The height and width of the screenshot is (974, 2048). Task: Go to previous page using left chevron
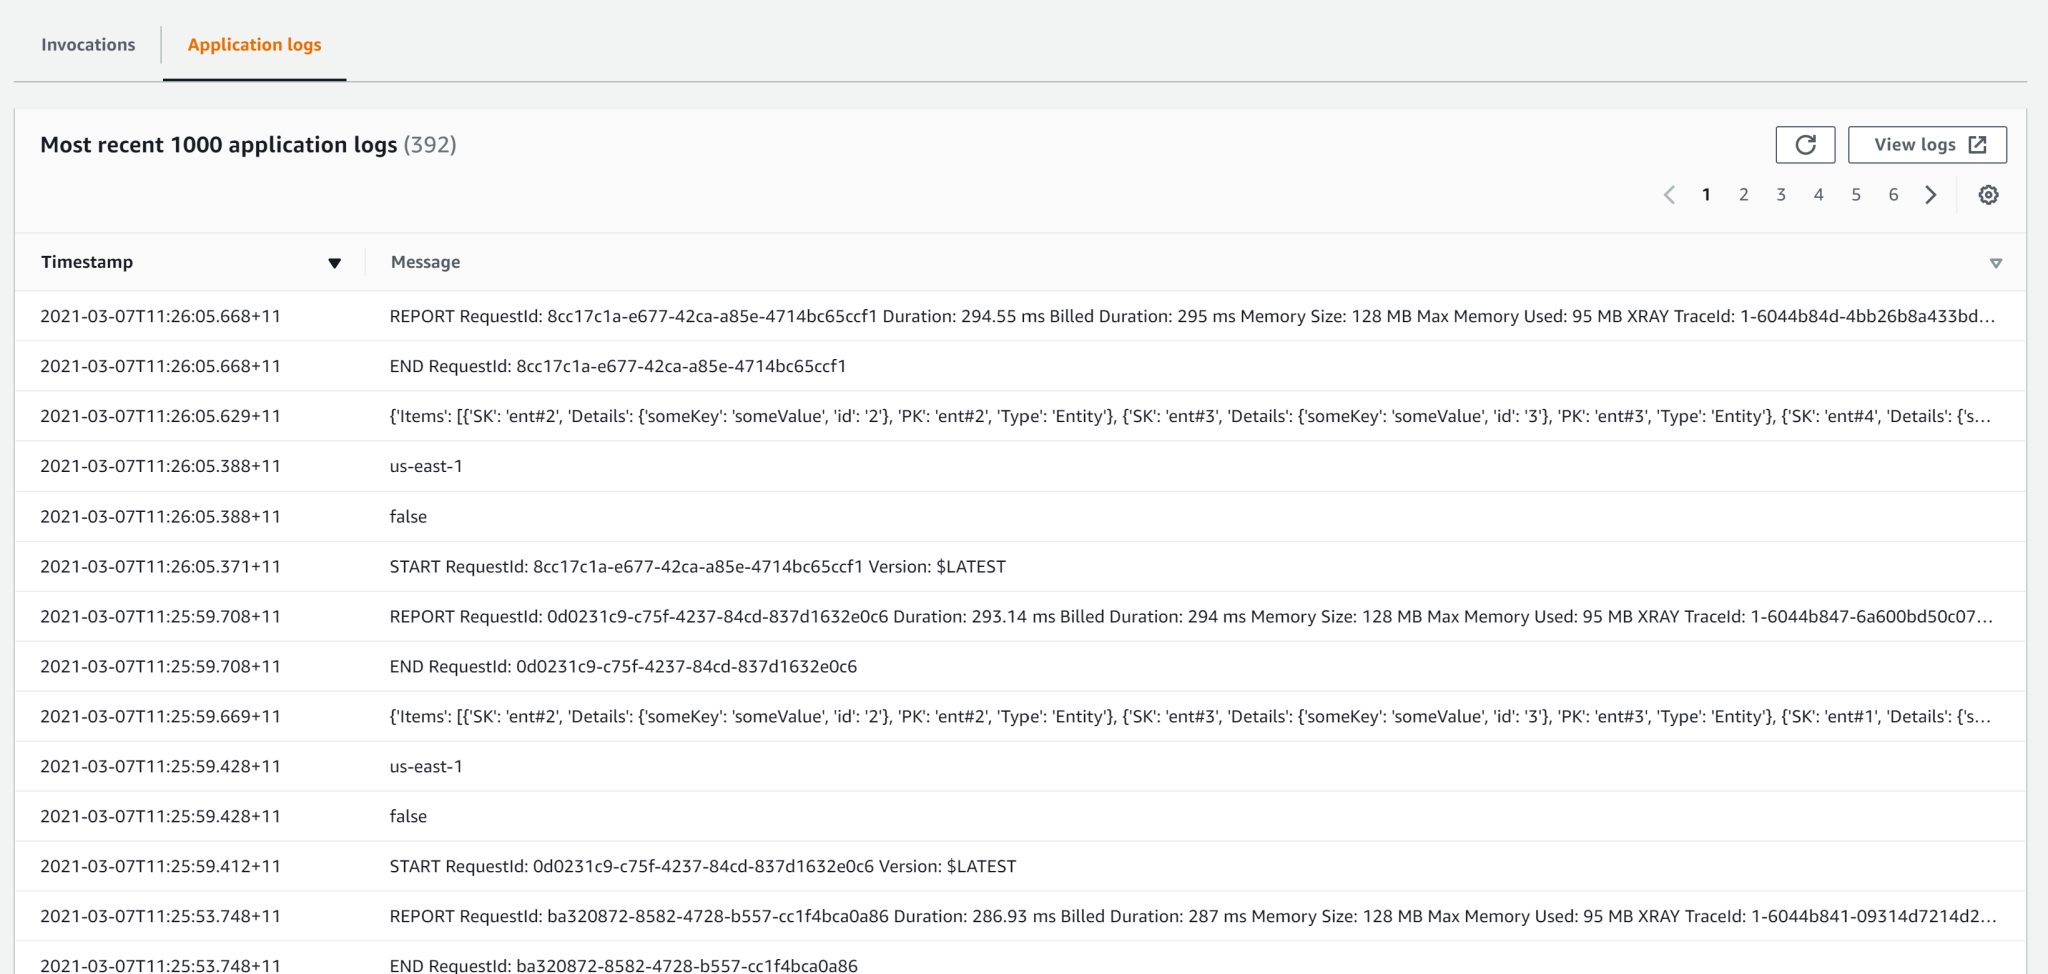coord(1669,194)
